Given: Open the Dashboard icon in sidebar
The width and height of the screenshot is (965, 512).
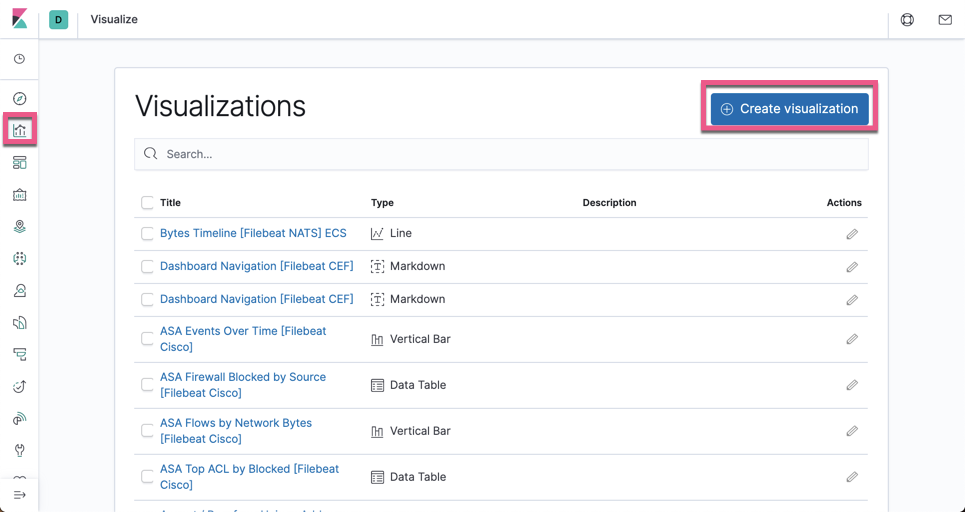Looking at the screenshot, I should pyautogui.click(x=20, y=162).
